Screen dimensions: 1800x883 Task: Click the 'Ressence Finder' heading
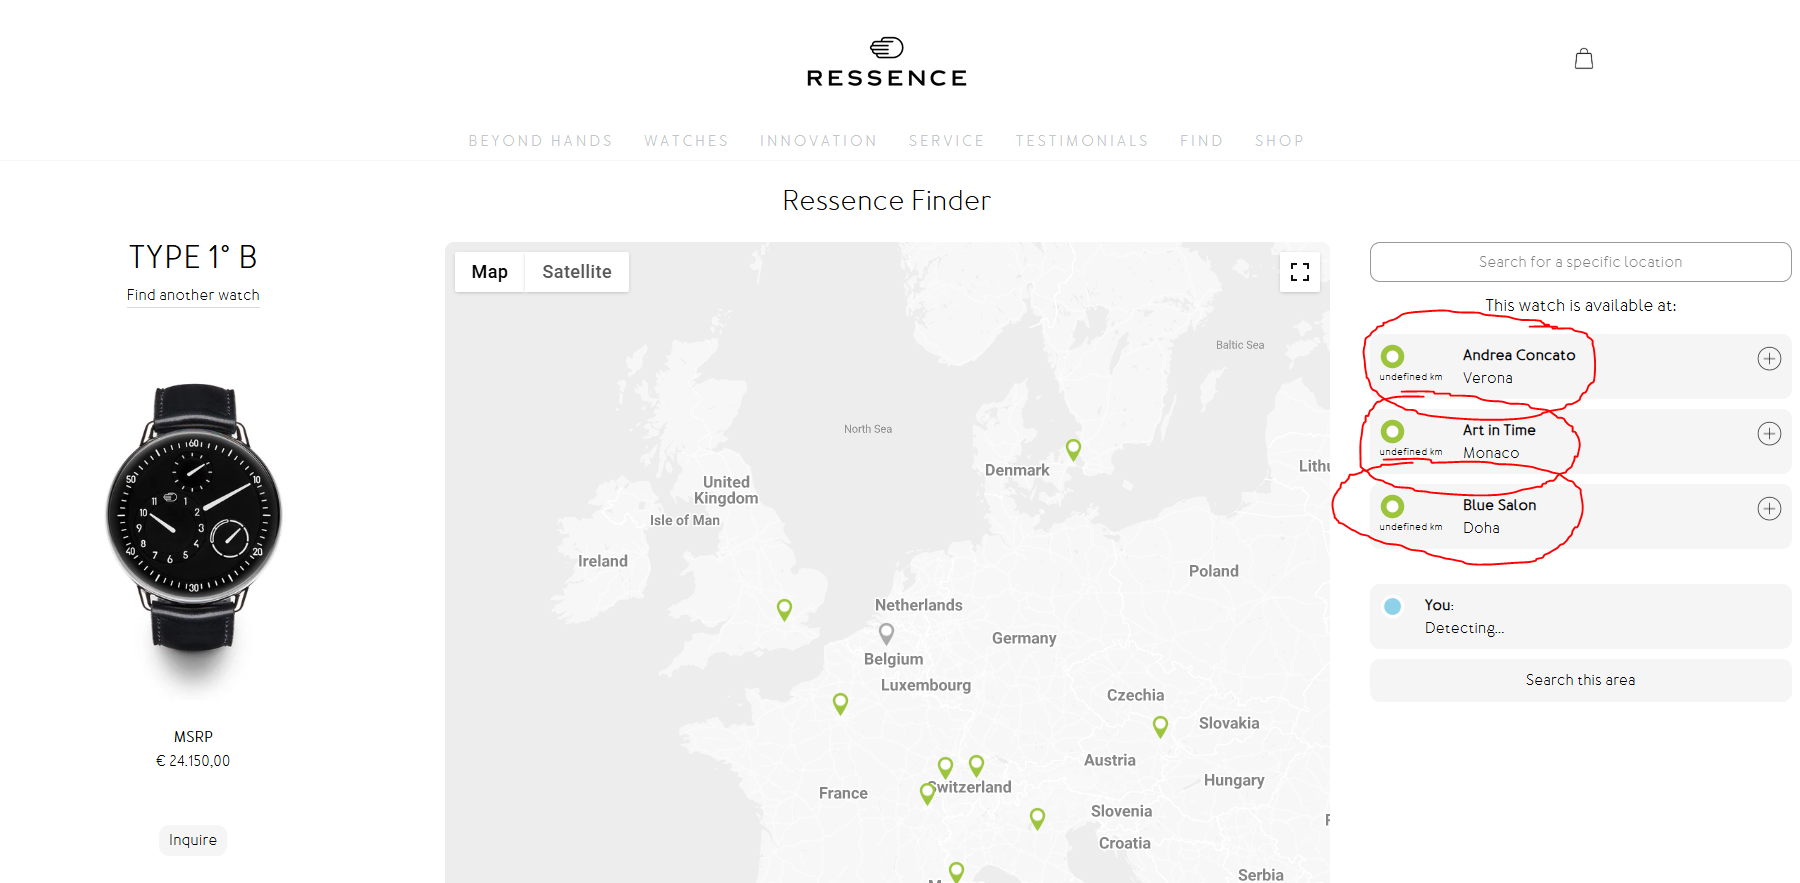tap(887, 200)
